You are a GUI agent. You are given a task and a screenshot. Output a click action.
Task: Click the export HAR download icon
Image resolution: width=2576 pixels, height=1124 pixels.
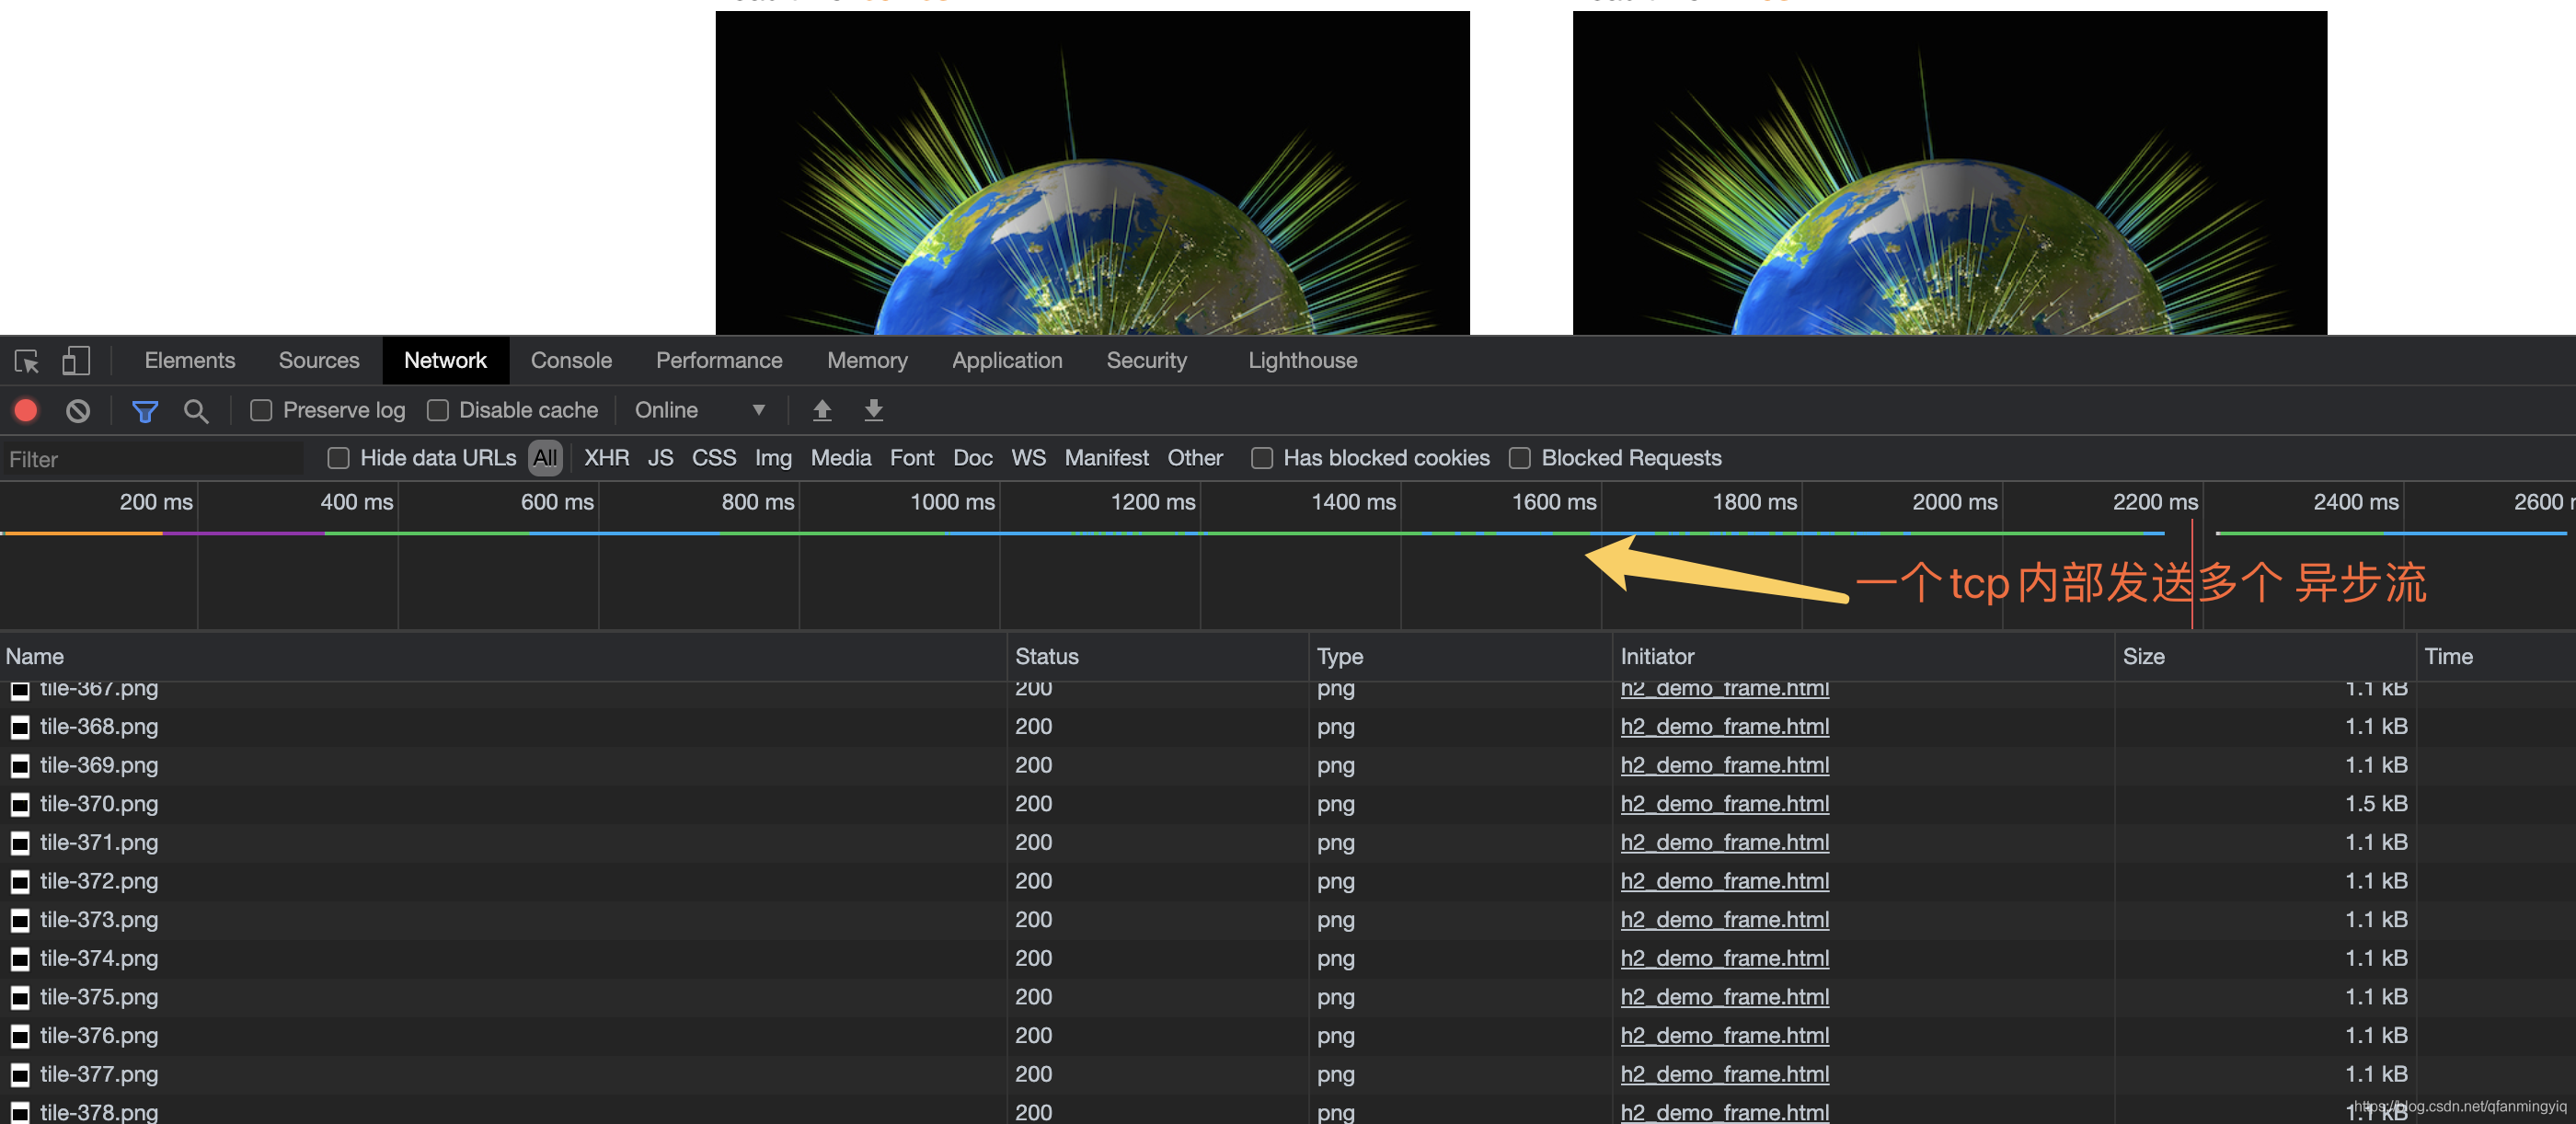pos(873,410)
